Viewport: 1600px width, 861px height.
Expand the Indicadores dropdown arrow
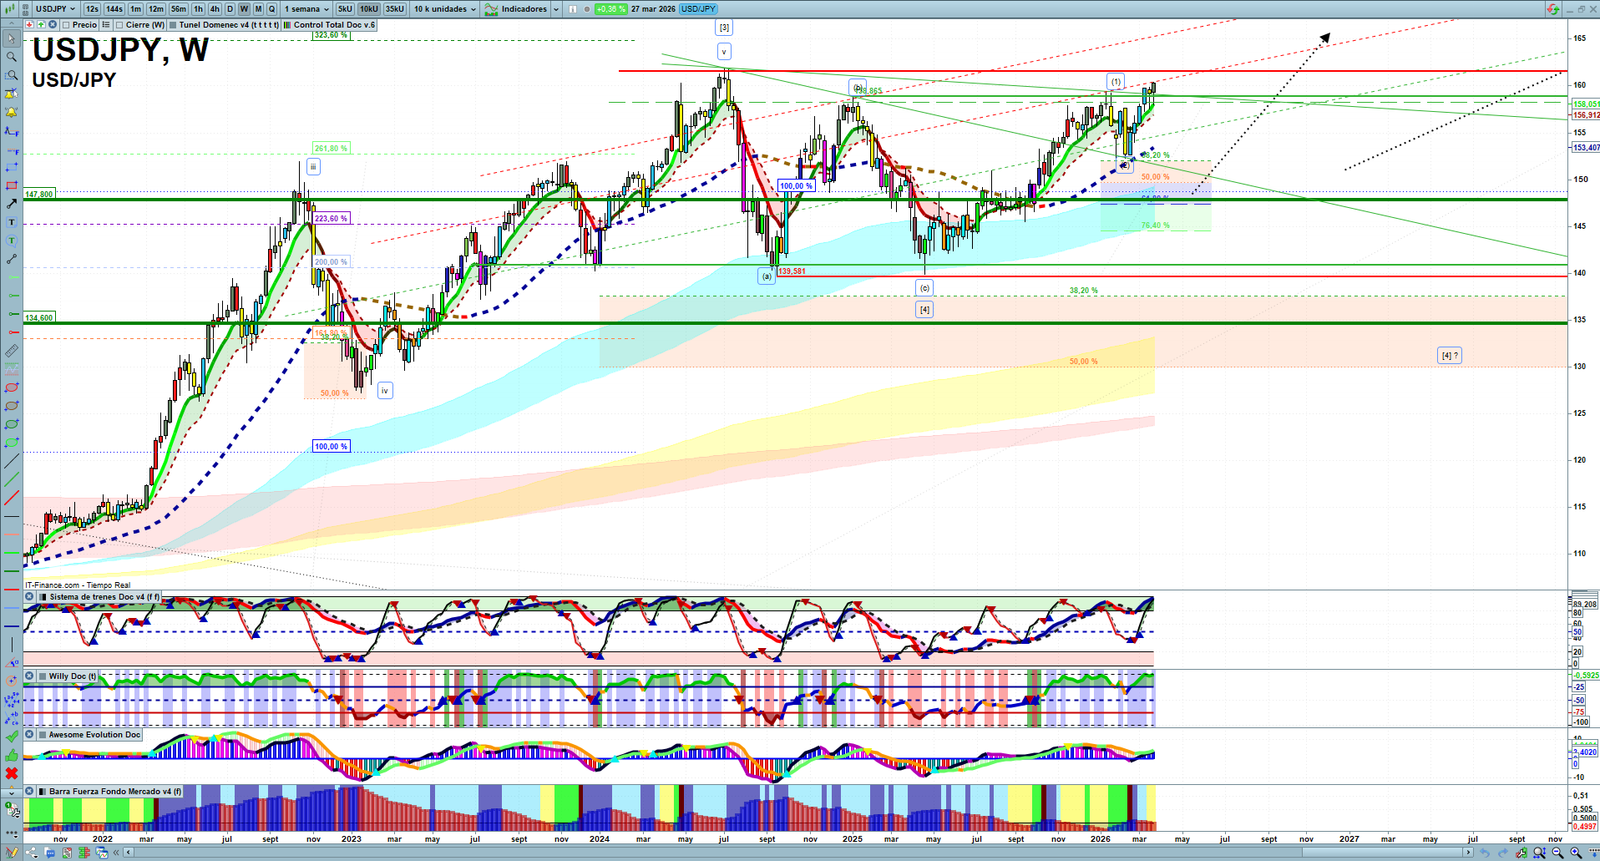pos(555,9)
